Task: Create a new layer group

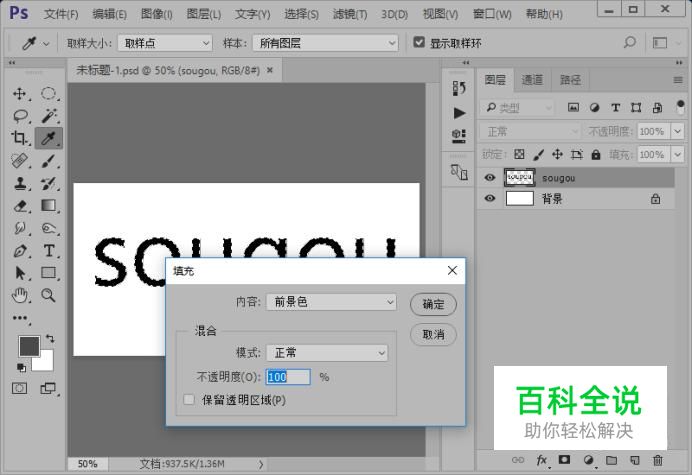Action: (x=611, y=460)
